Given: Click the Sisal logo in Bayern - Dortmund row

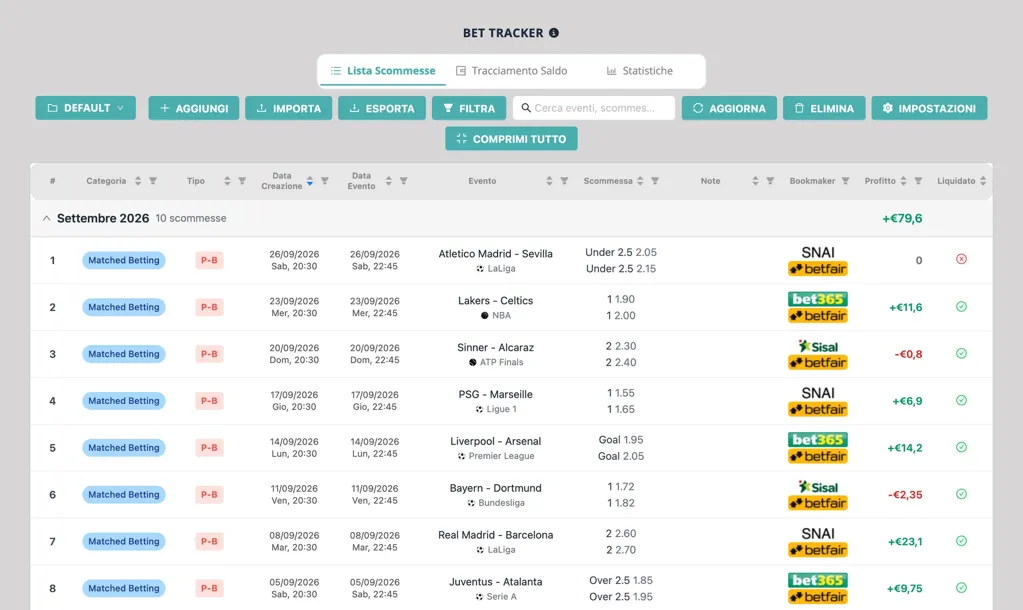Looking at the screenshot, I should [818, 487].
